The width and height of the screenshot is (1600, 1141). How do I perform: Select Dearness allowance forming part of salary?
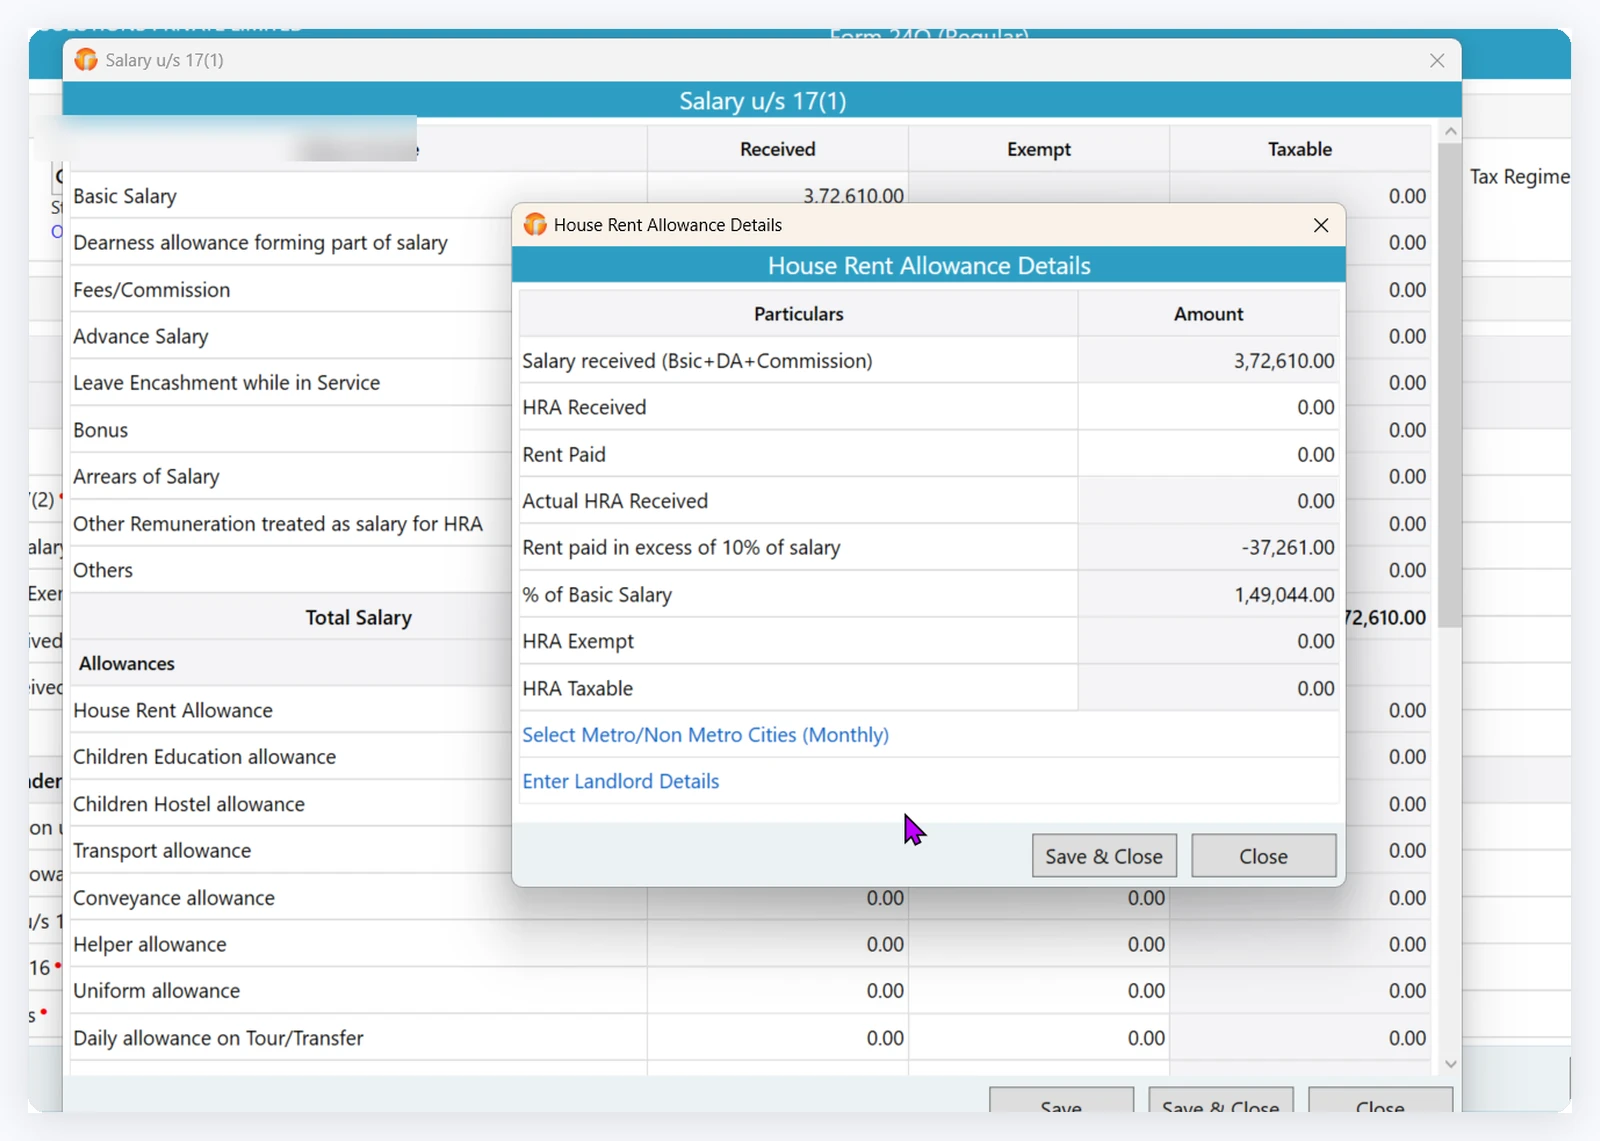pos(260,243)
